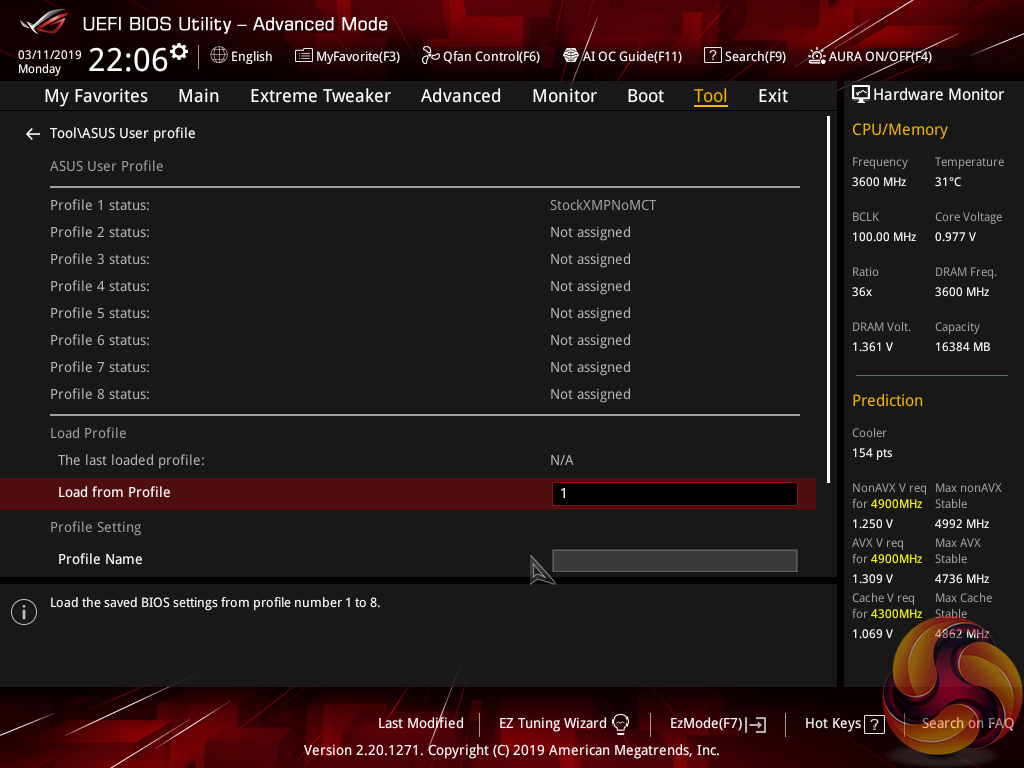Click the Tool\ASUS User profile breadcrumb

(x=123, y=133)
